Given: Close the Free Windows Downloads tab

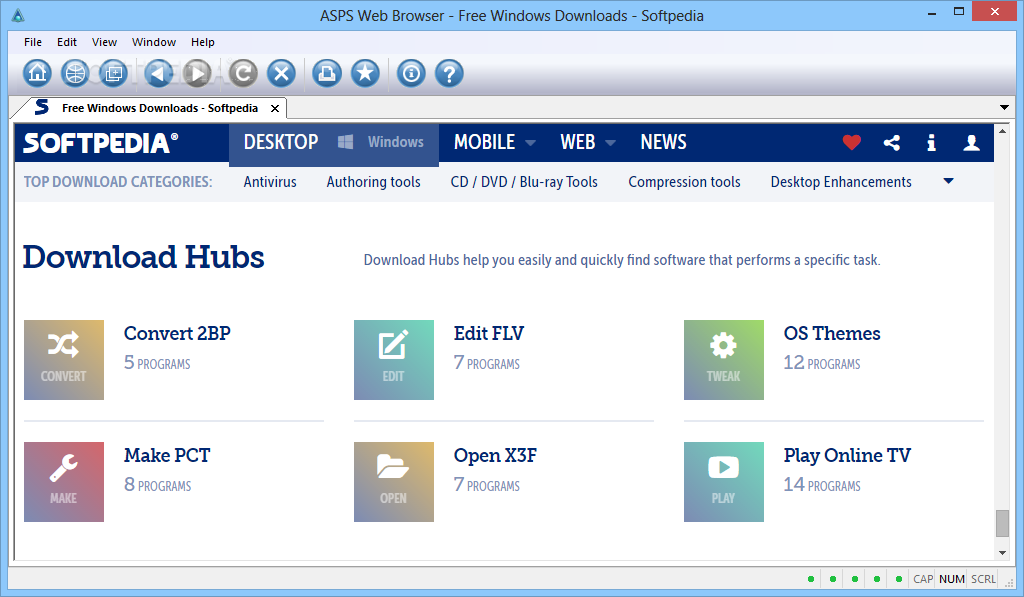Looking at the screenshot, I should 275,108.
